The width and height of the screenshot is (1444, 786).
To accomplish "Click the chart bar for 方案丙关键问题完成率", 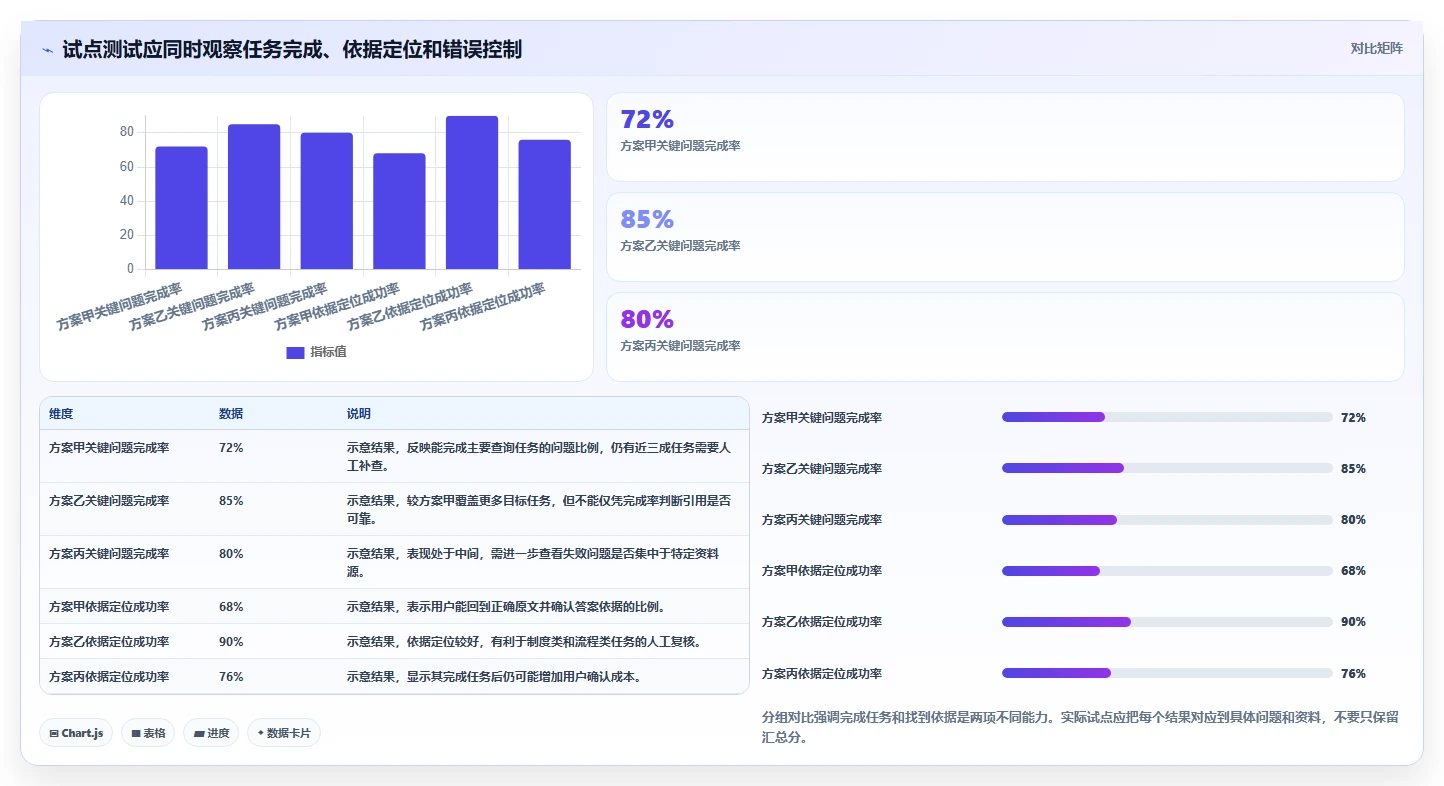I will pyautogui.click(x=327, y=201).
